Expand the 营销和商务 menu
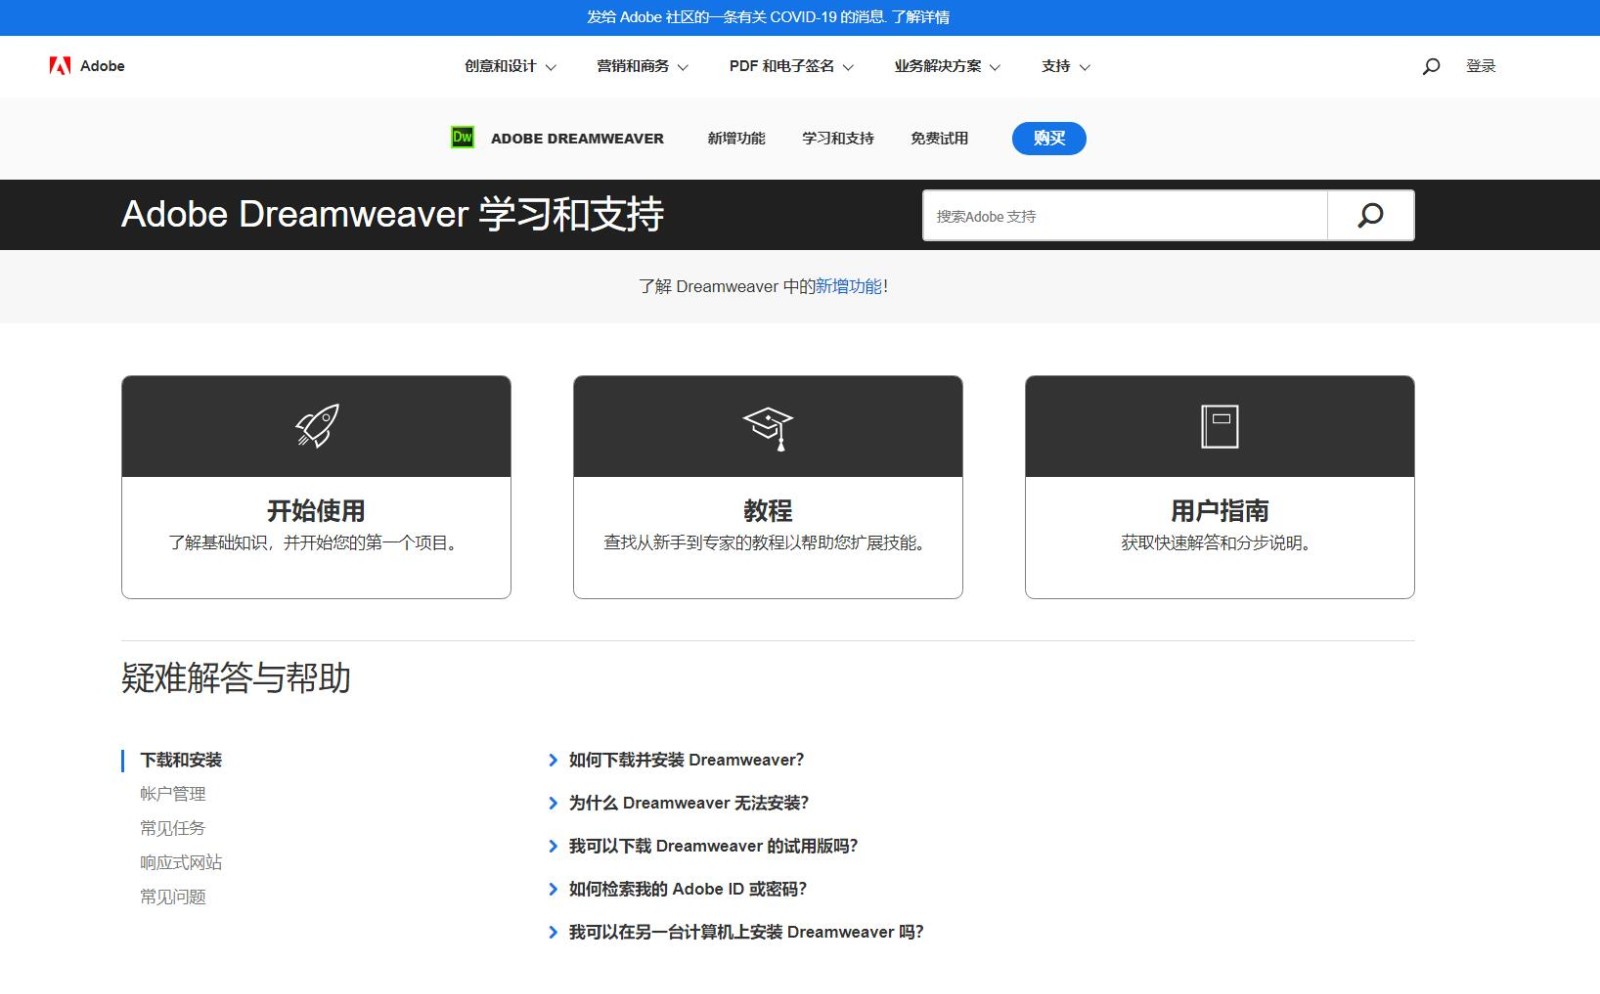The image size is (1600, 994). [642, 66]
